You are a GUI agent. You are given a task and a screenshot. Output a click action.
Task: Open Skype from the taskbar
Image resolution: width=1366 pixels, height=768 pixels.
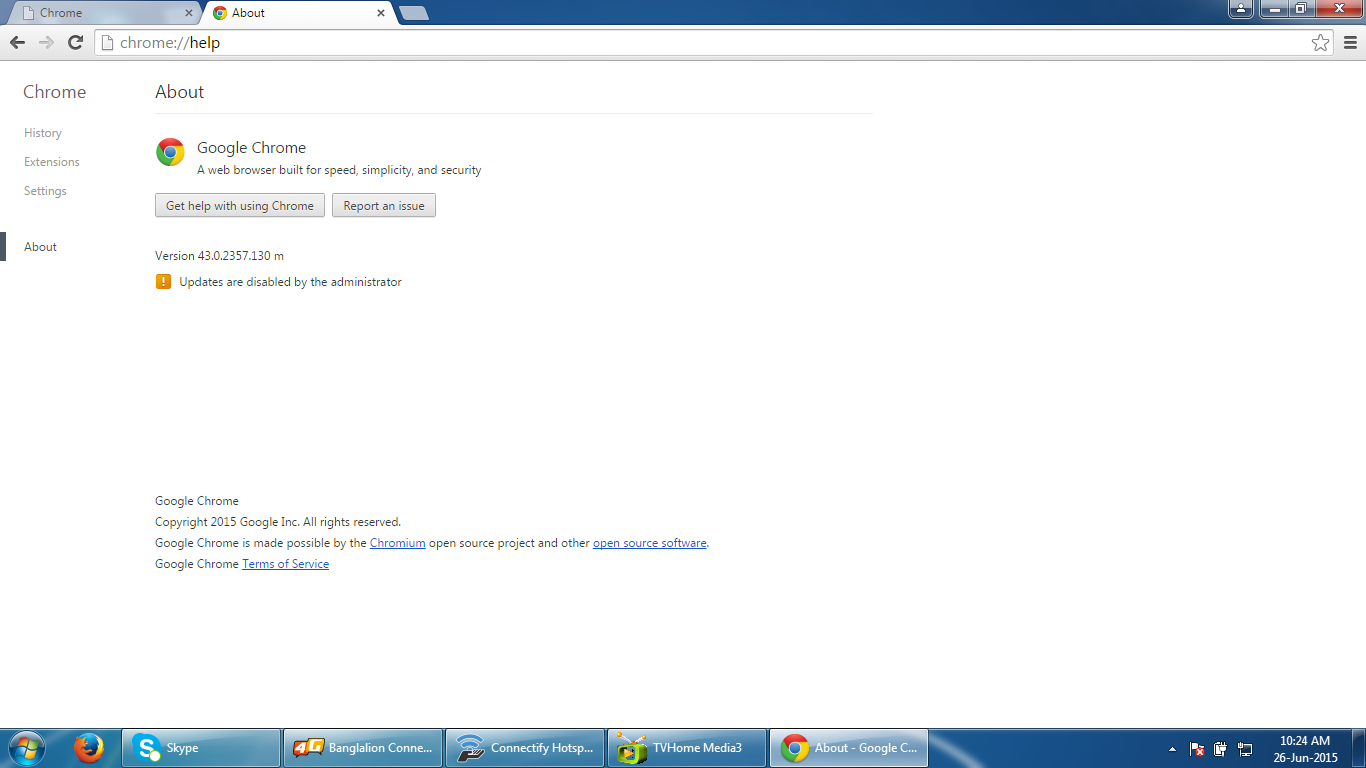point(201,748)
